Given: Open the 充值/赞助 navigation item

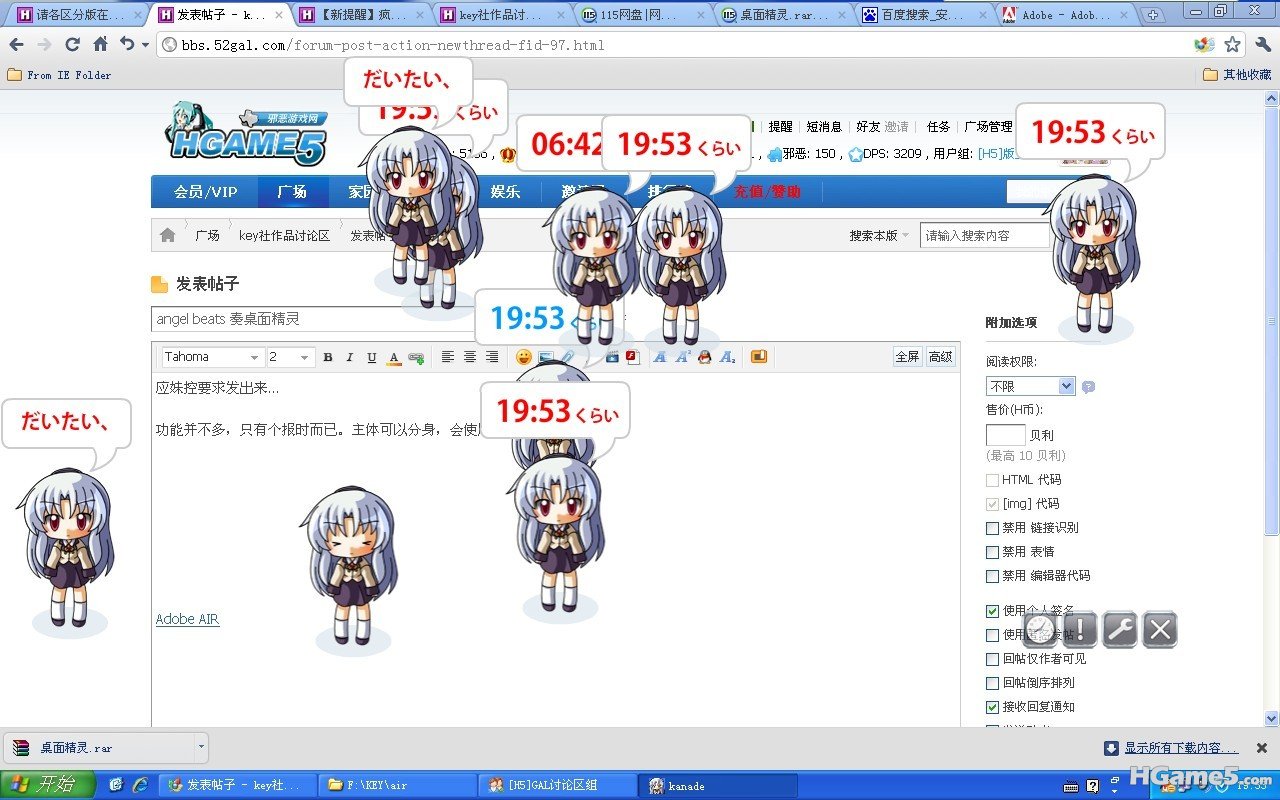Looking at the screenshot, I should 767,191.
